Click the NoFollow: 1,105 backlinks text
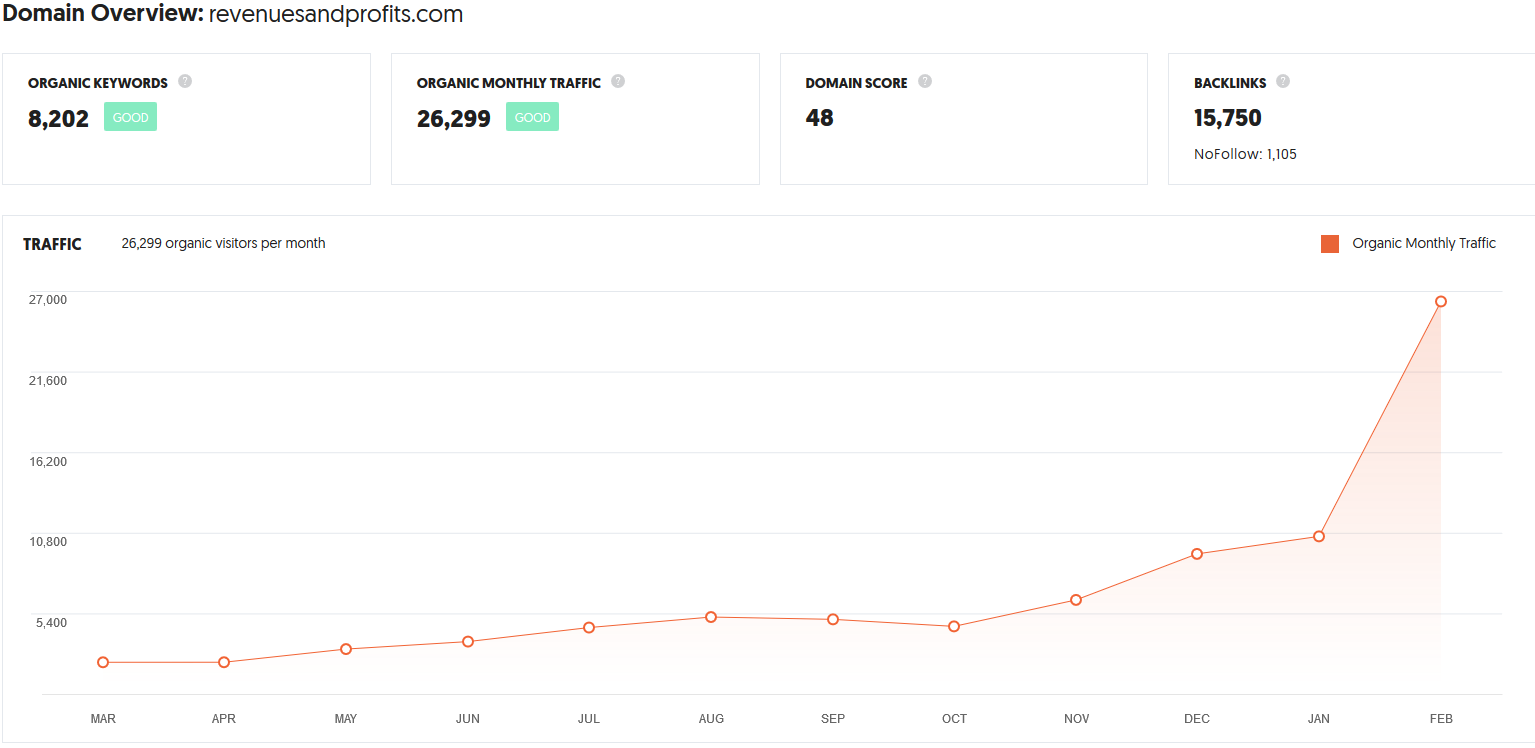 pos(1244,153)
